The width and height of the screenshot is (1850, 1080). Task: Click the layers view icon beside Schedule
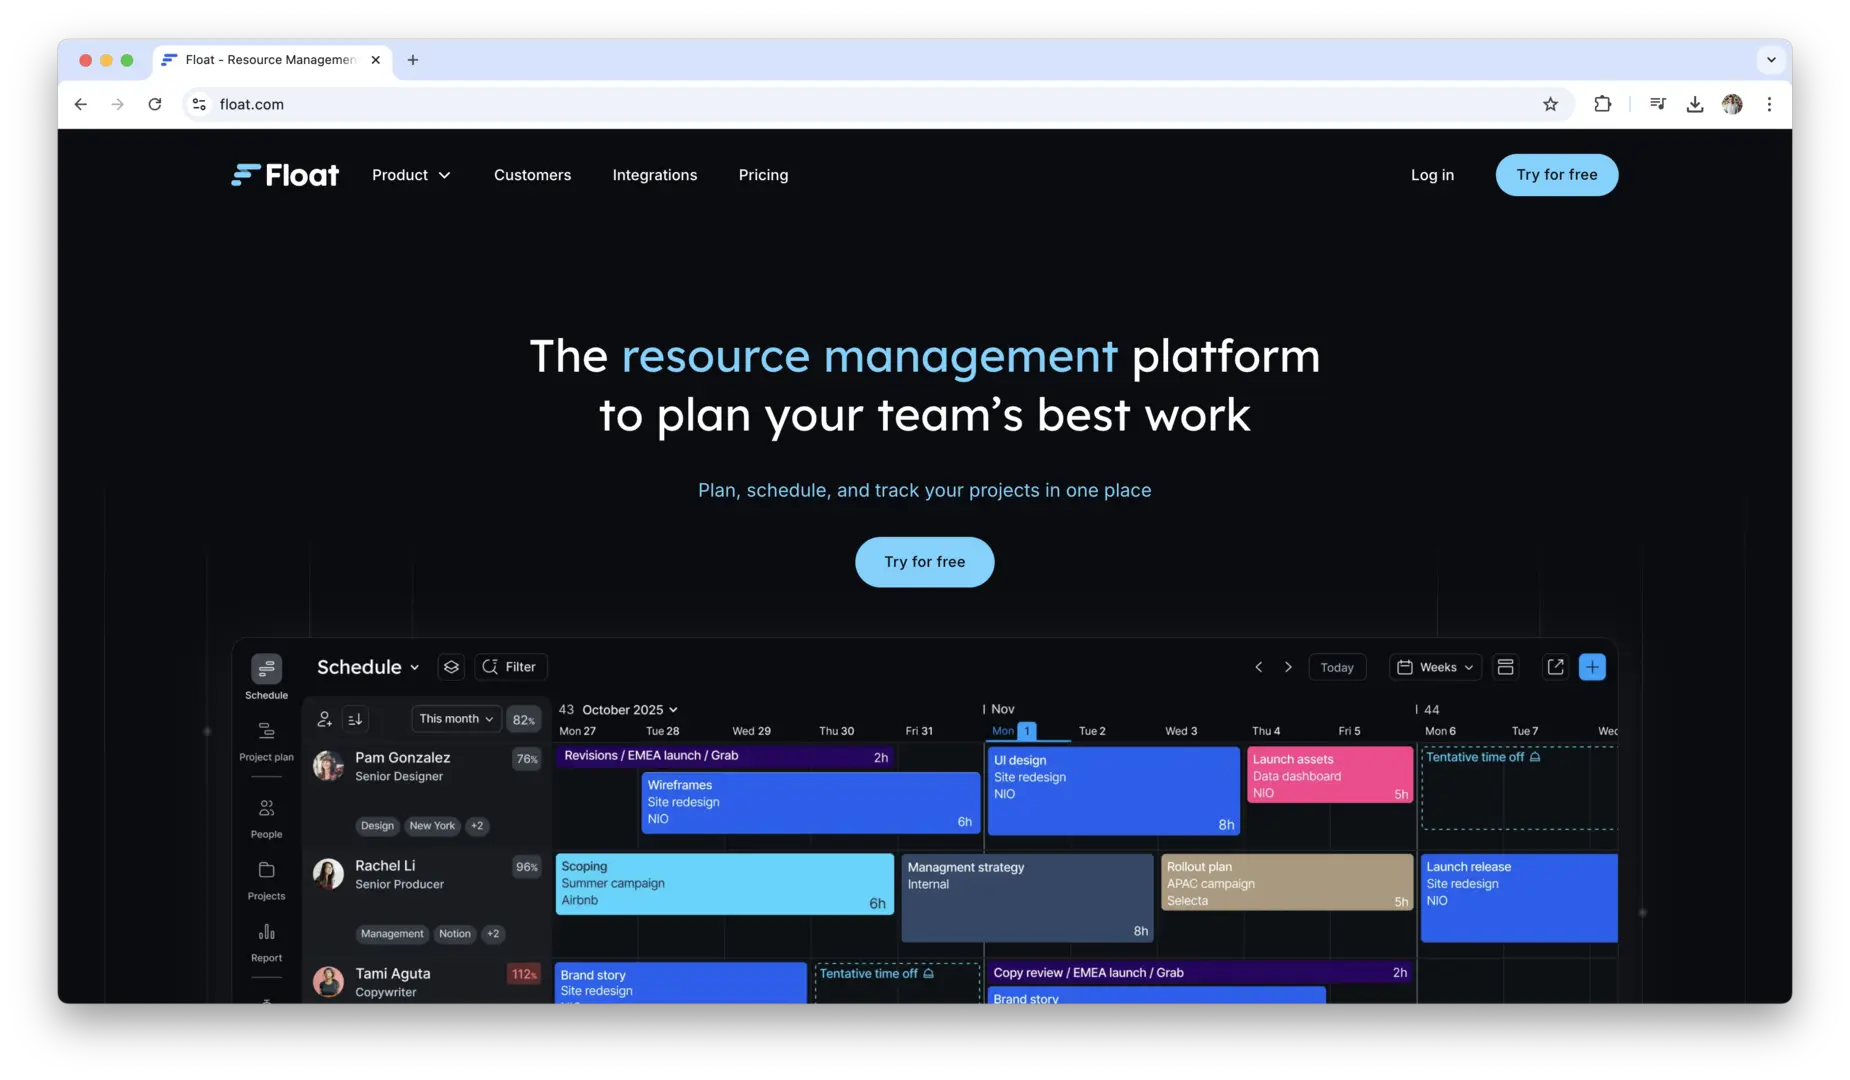[x=452, y=667]
